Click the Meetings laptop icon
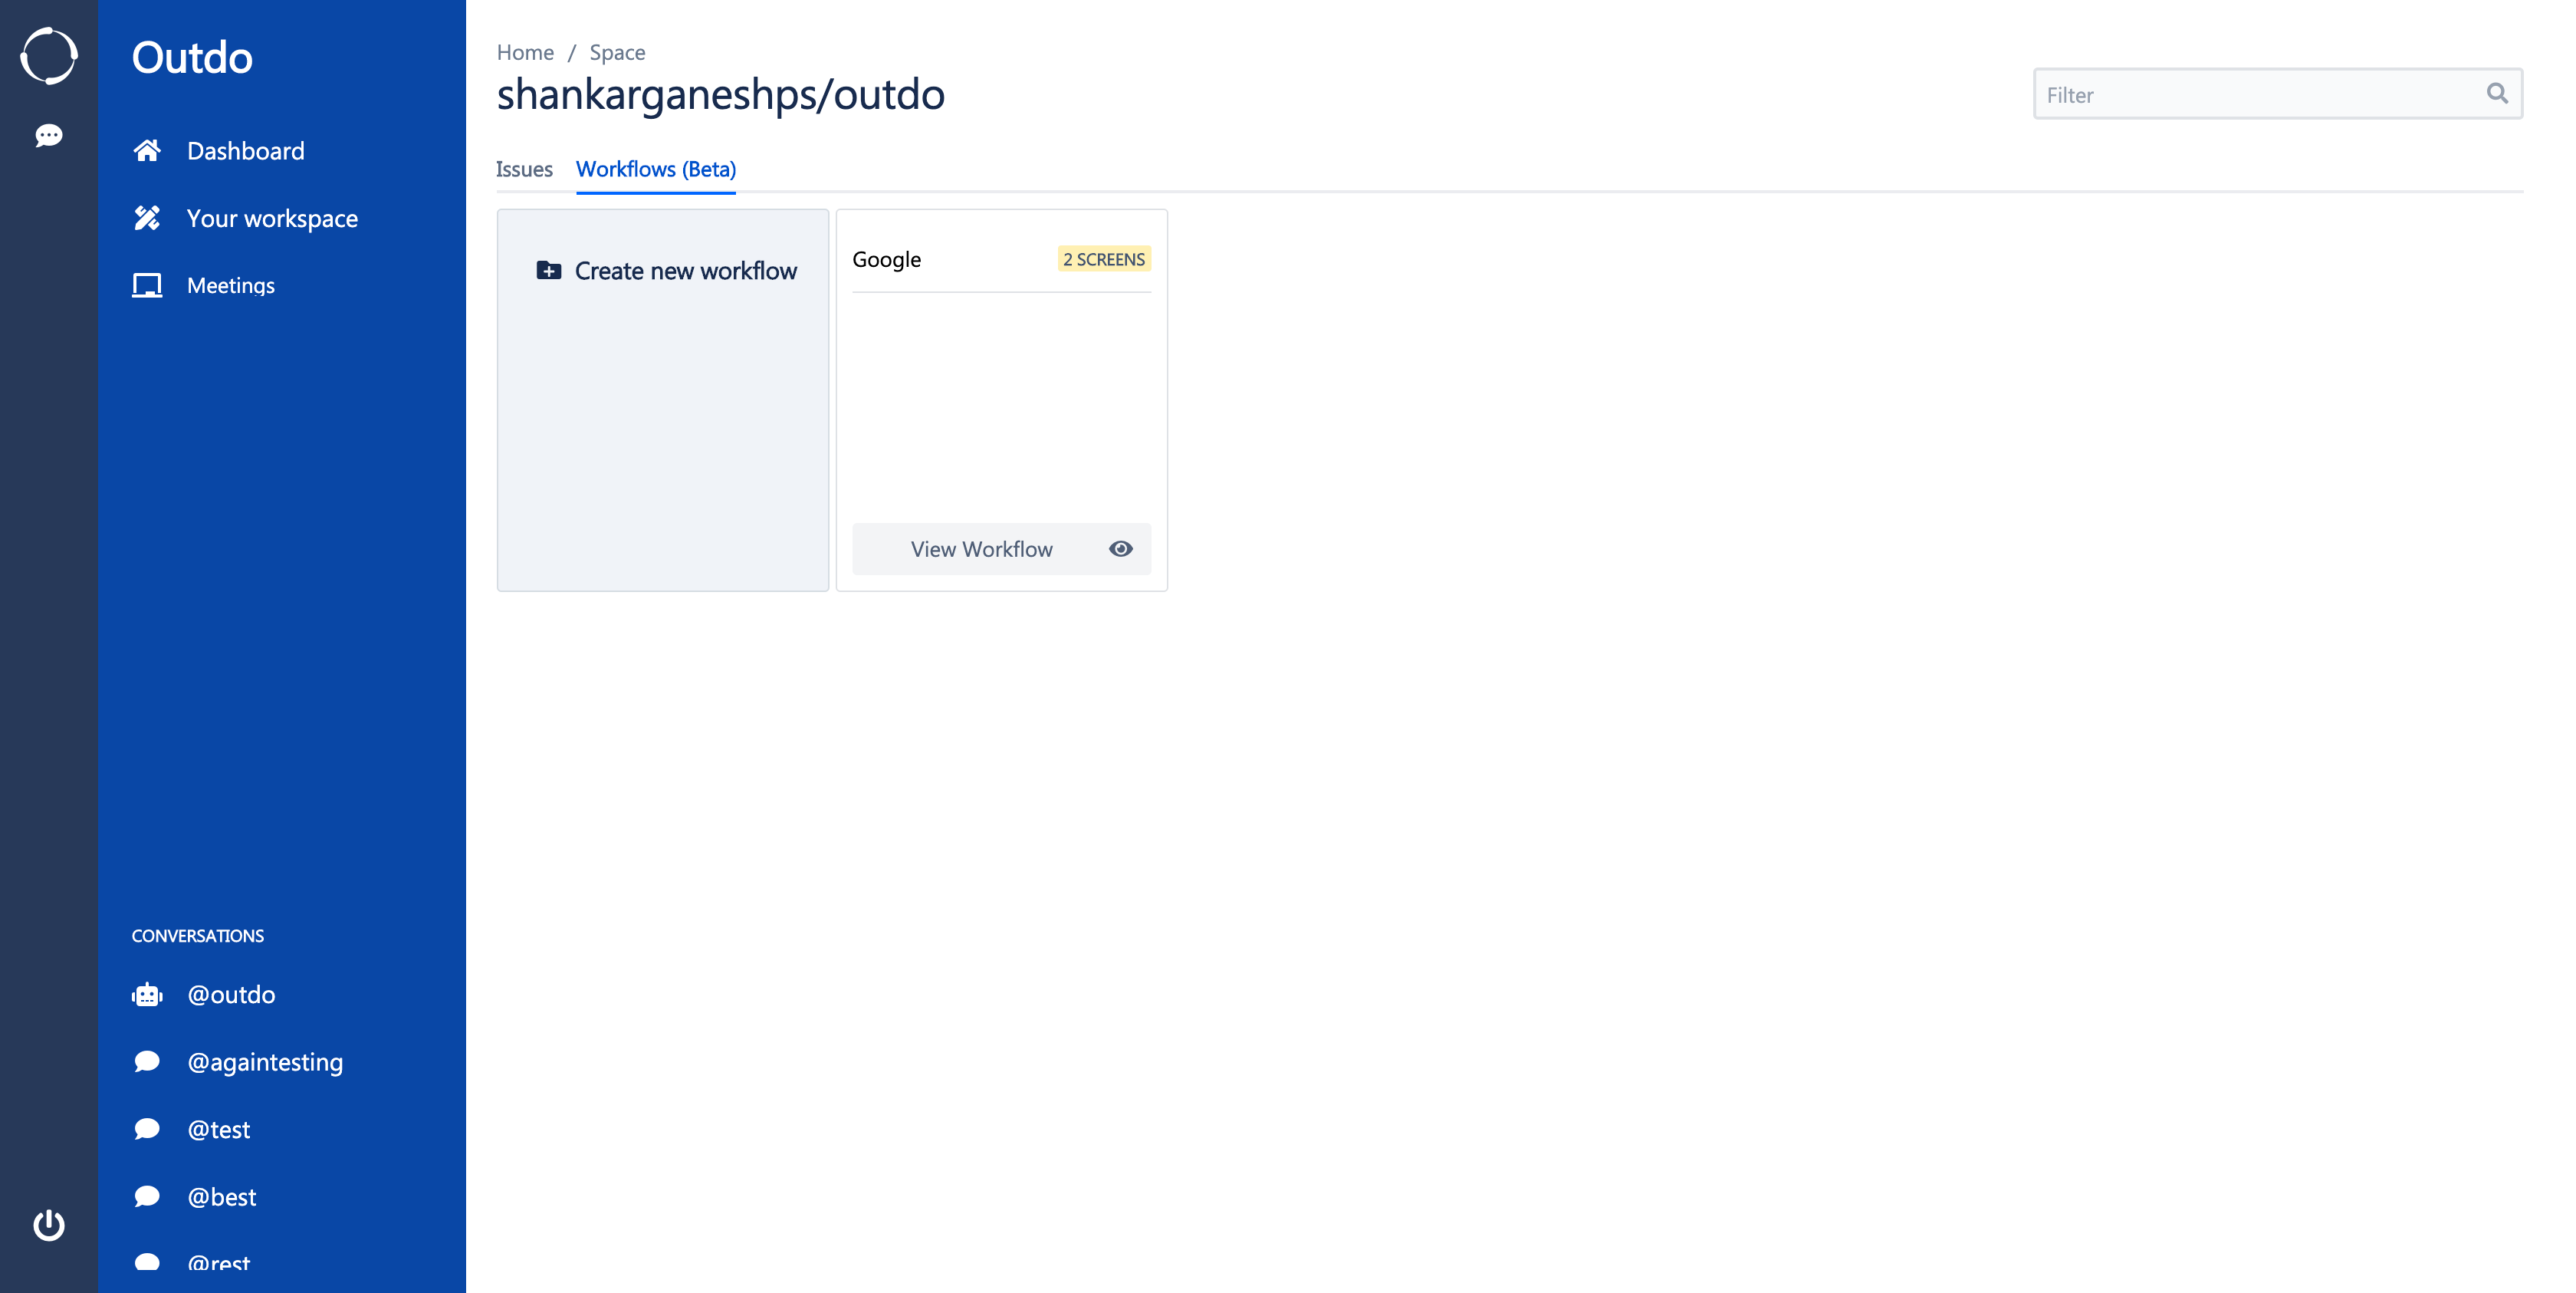 (147, 285)
